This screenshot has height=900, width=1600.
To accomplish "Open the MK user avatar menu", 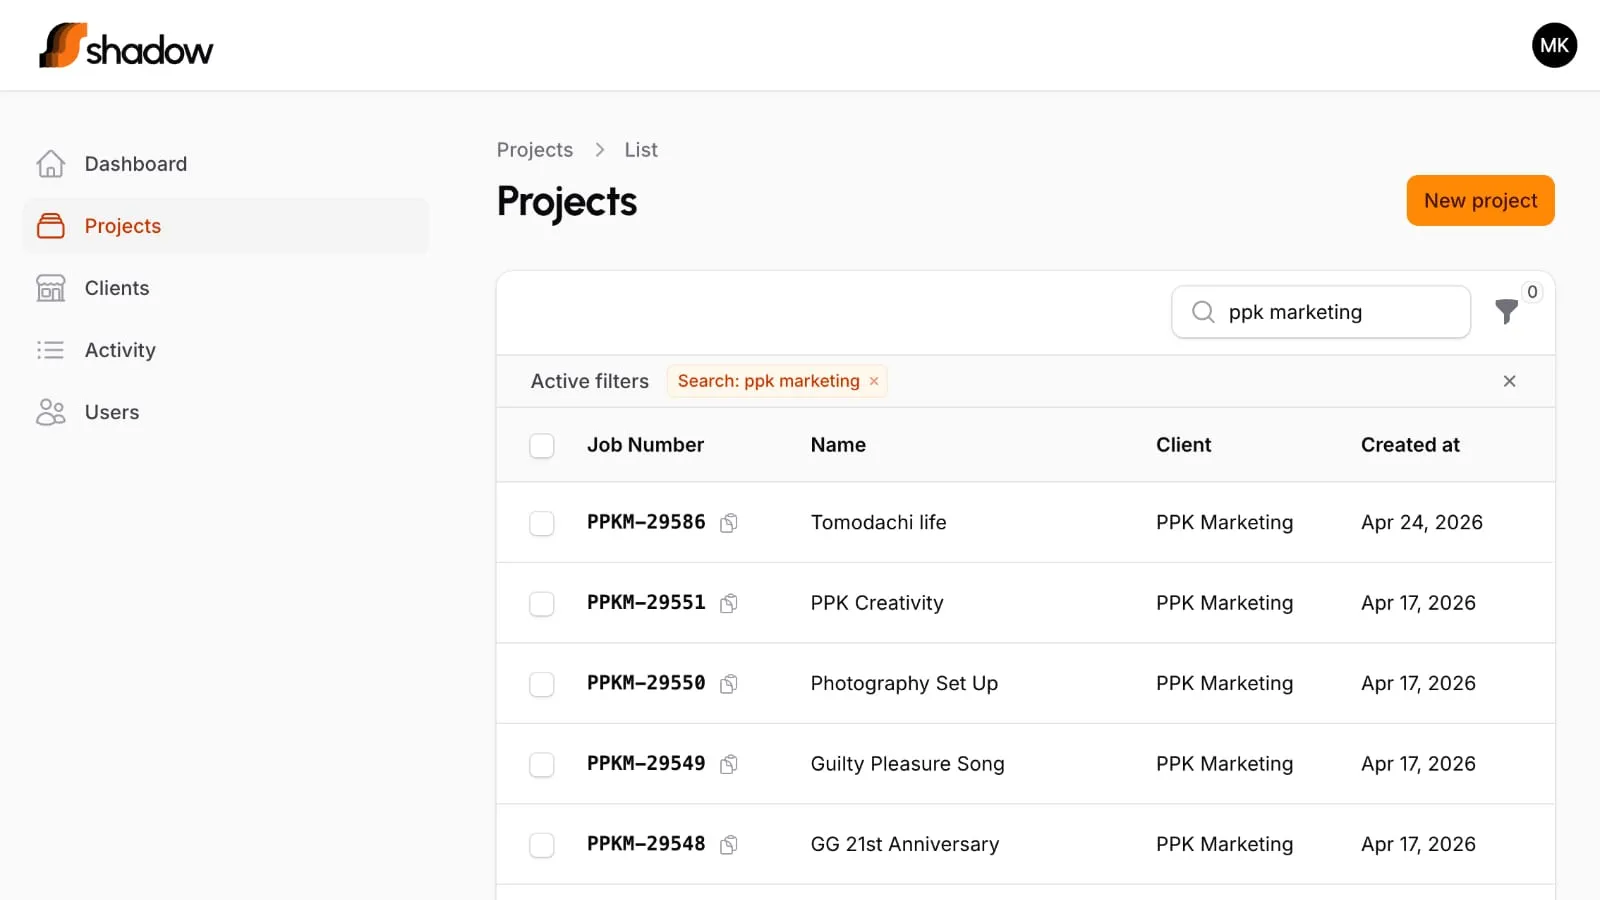I will [x=1554, y=45].
